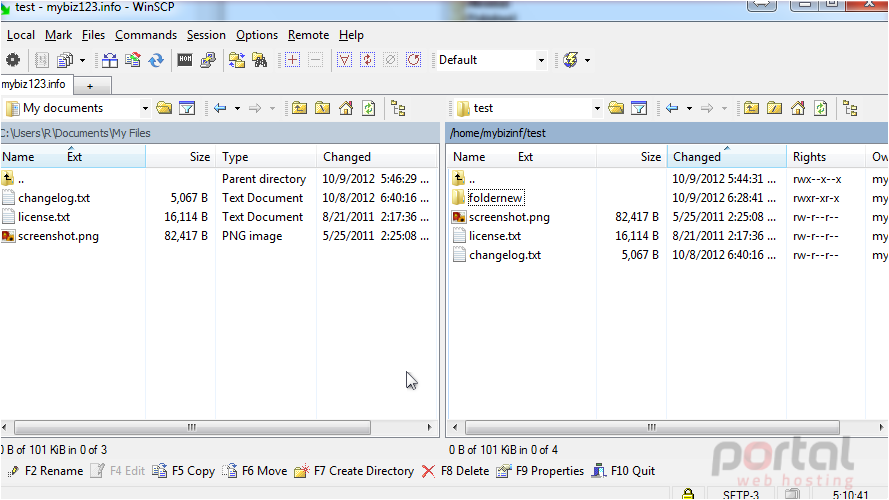The height and width of the screenshot is (500, 889).
Task: Click local panel Back arrow
Action: (x=221, y=108)
